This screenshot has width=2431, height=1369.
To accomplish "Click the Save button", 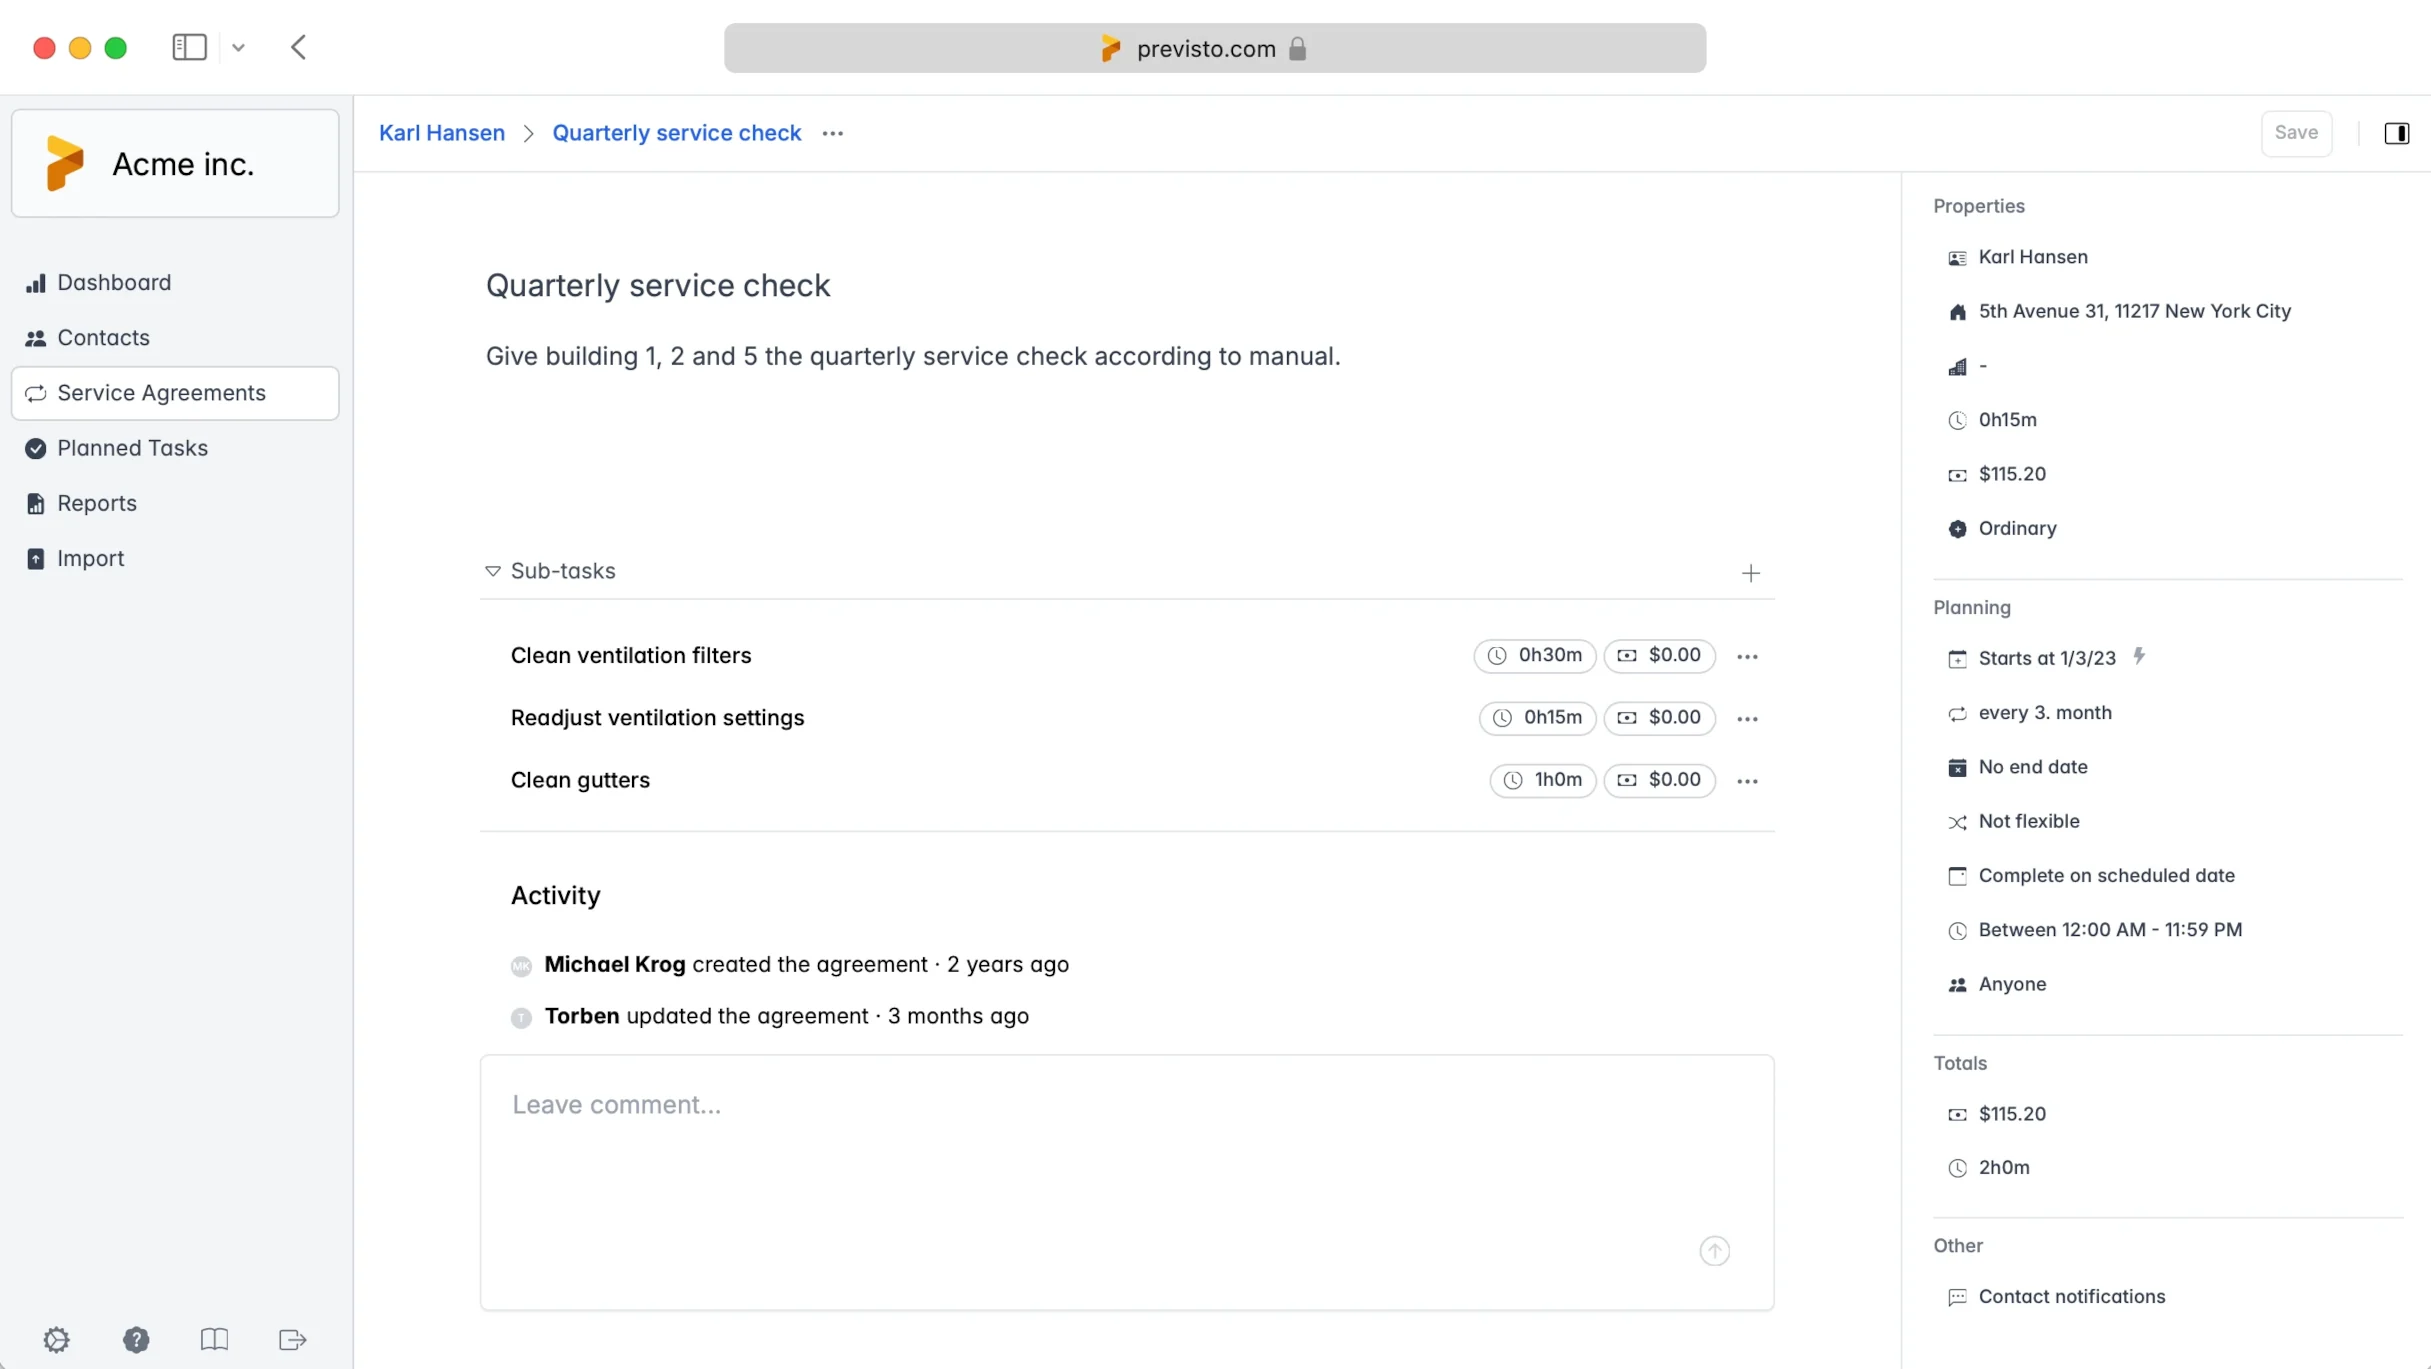I will pyautogui.click(x=2295, y=133).
